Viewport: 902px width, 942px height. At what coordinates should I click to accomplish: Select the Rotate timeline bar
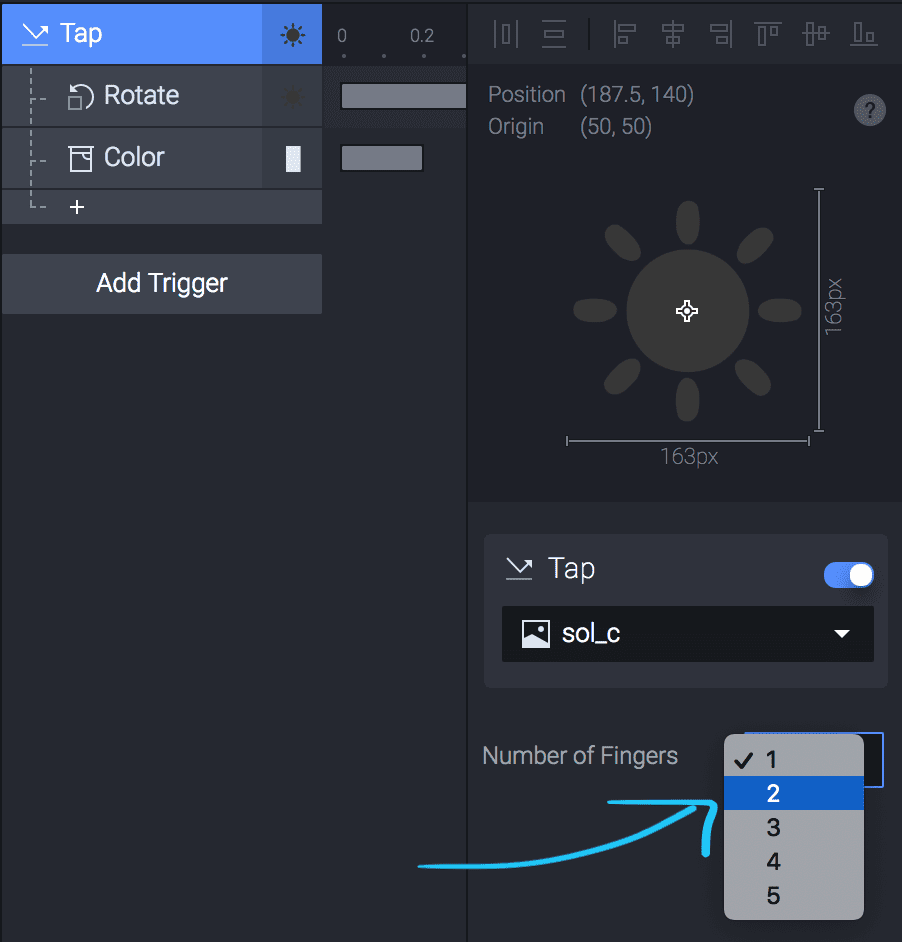tap(403, 96)
